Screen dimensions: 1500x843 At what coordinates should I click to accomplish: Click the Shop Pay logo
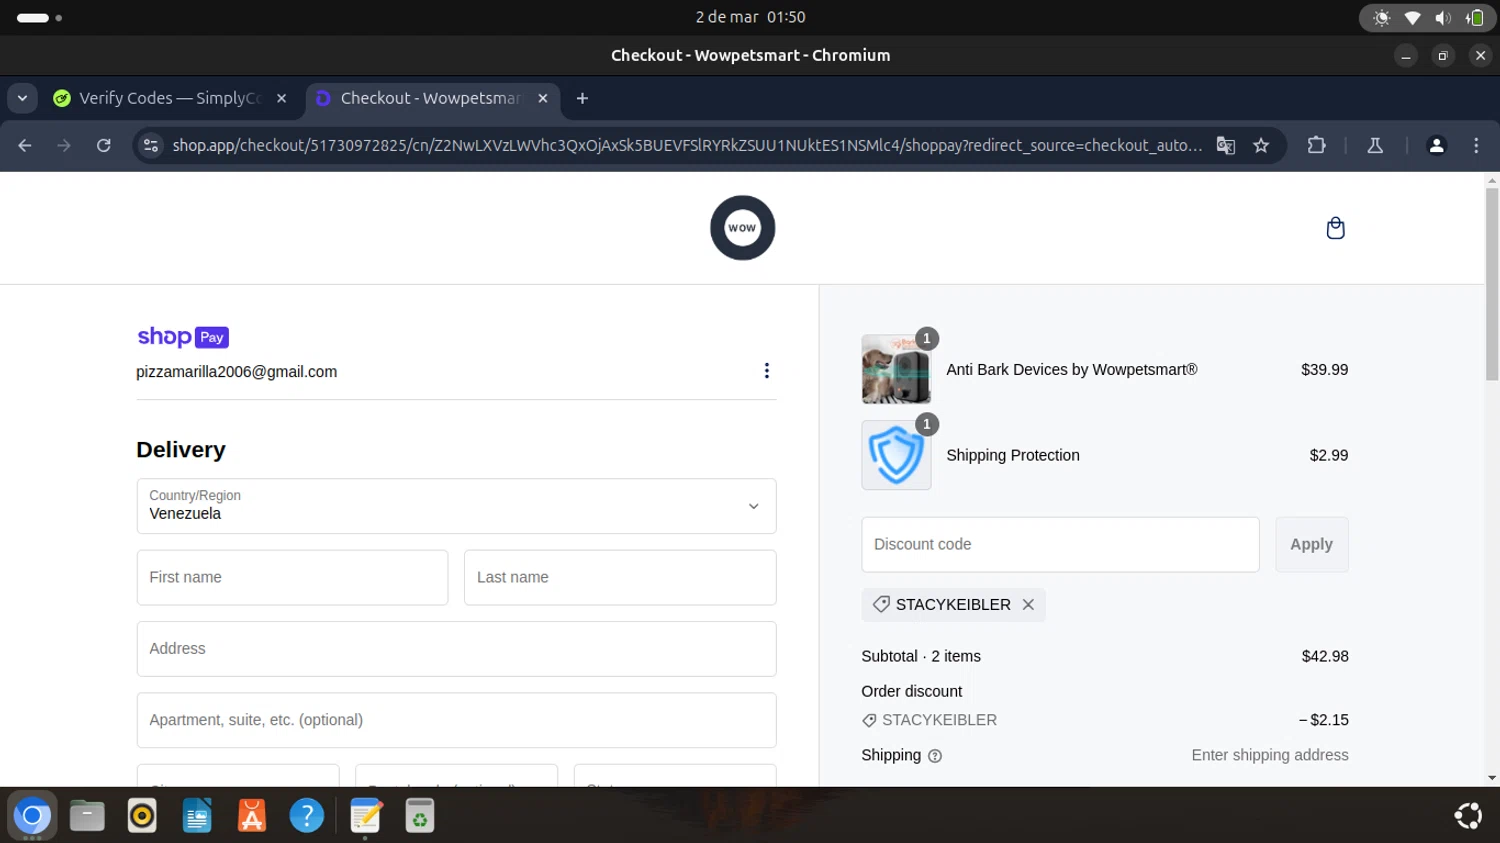[x=183, y=337]
